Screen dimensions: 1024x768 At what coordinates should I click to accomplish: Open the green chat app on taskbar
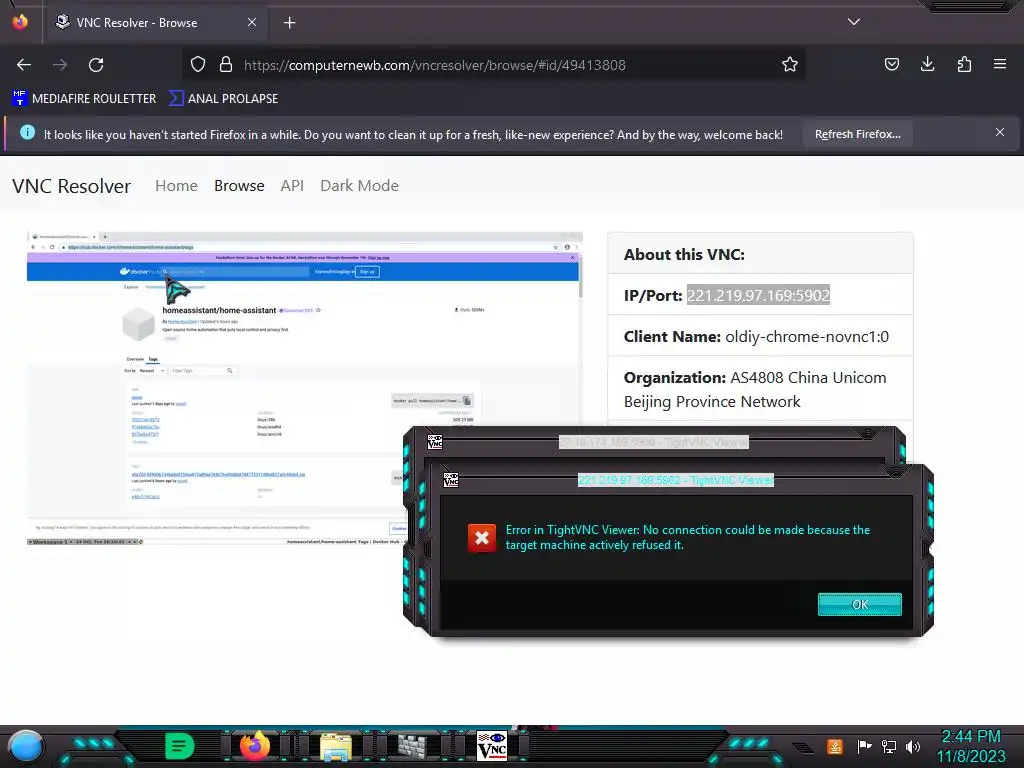click(180, 746)
